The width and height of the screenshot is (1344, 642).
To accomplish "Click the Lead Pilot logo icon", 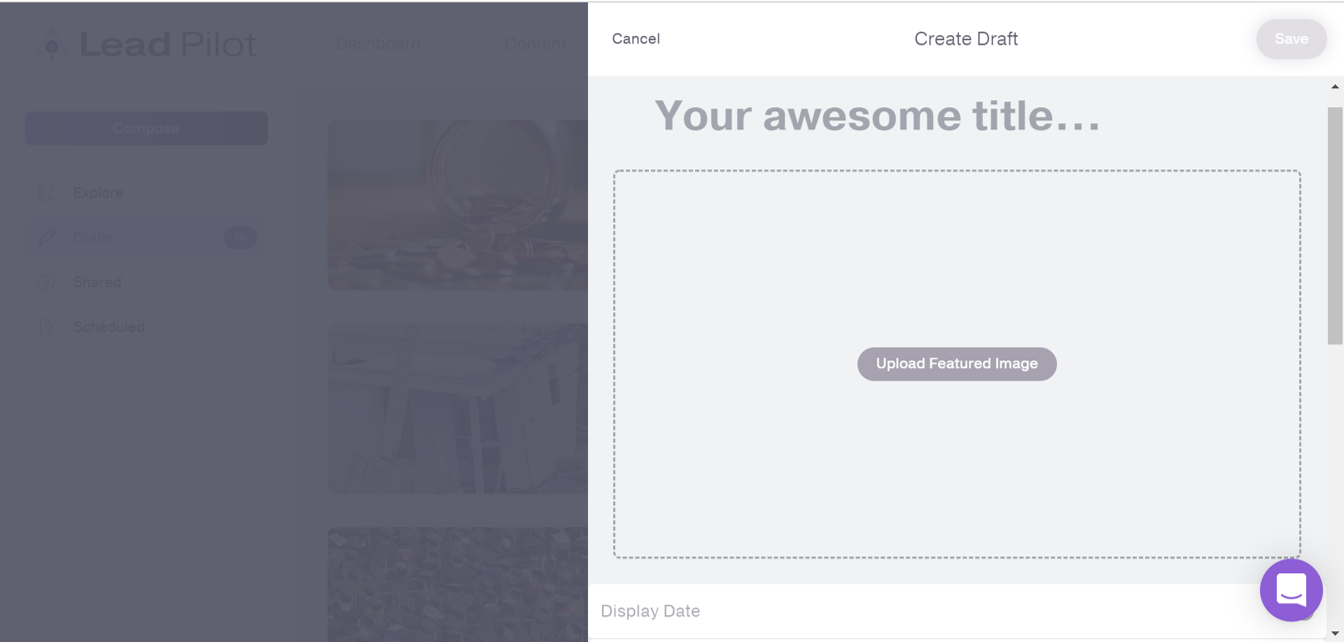I will (52, 46).
